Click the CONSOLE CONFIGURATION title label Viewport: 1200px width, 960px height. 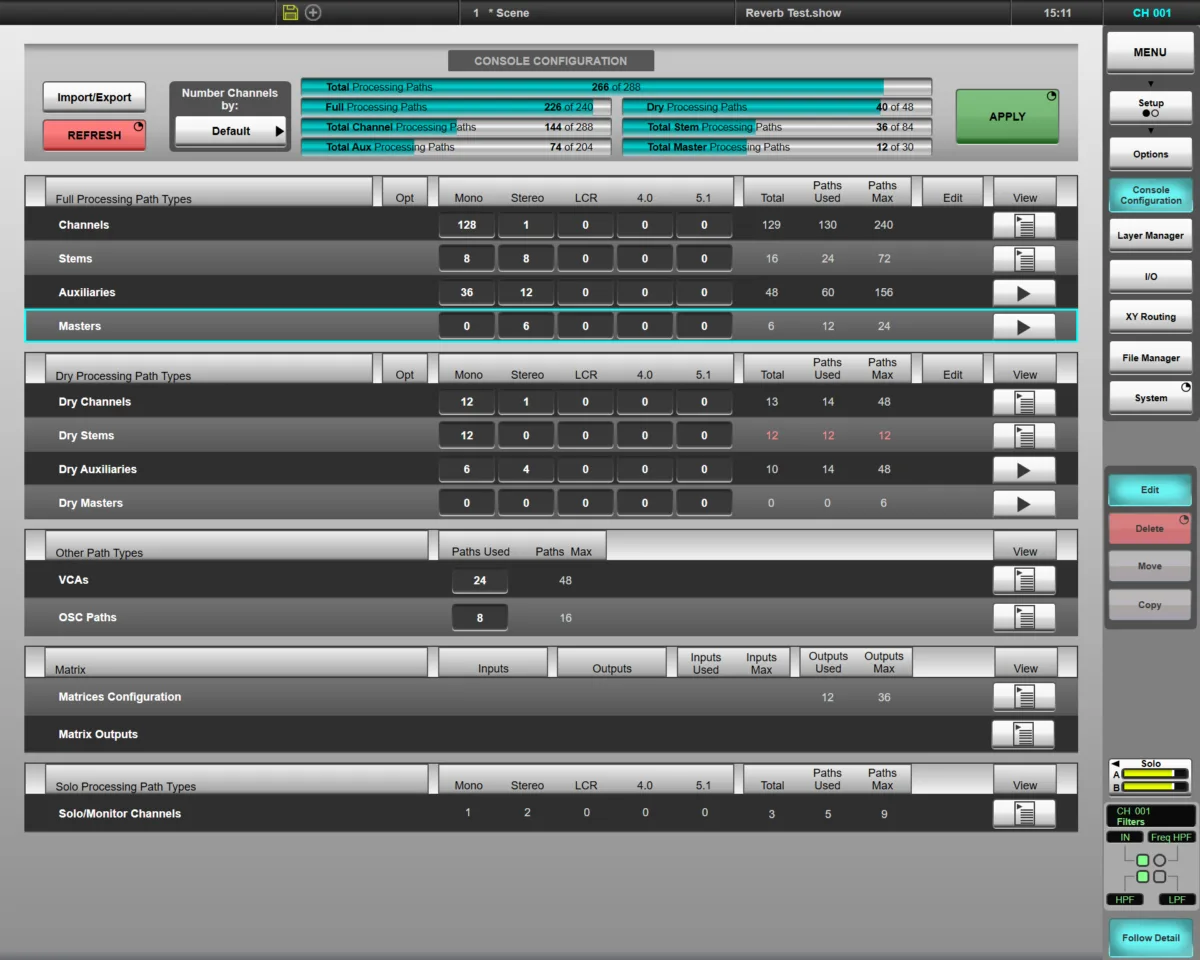(x=551, y=61)
